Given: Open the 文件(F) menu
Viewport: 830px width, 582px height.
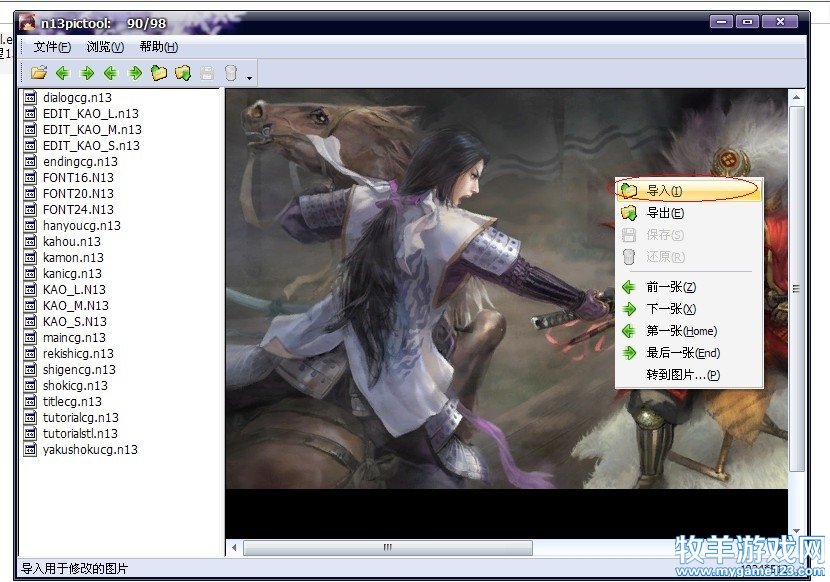Looking at the screenshot, I should 52,47.
